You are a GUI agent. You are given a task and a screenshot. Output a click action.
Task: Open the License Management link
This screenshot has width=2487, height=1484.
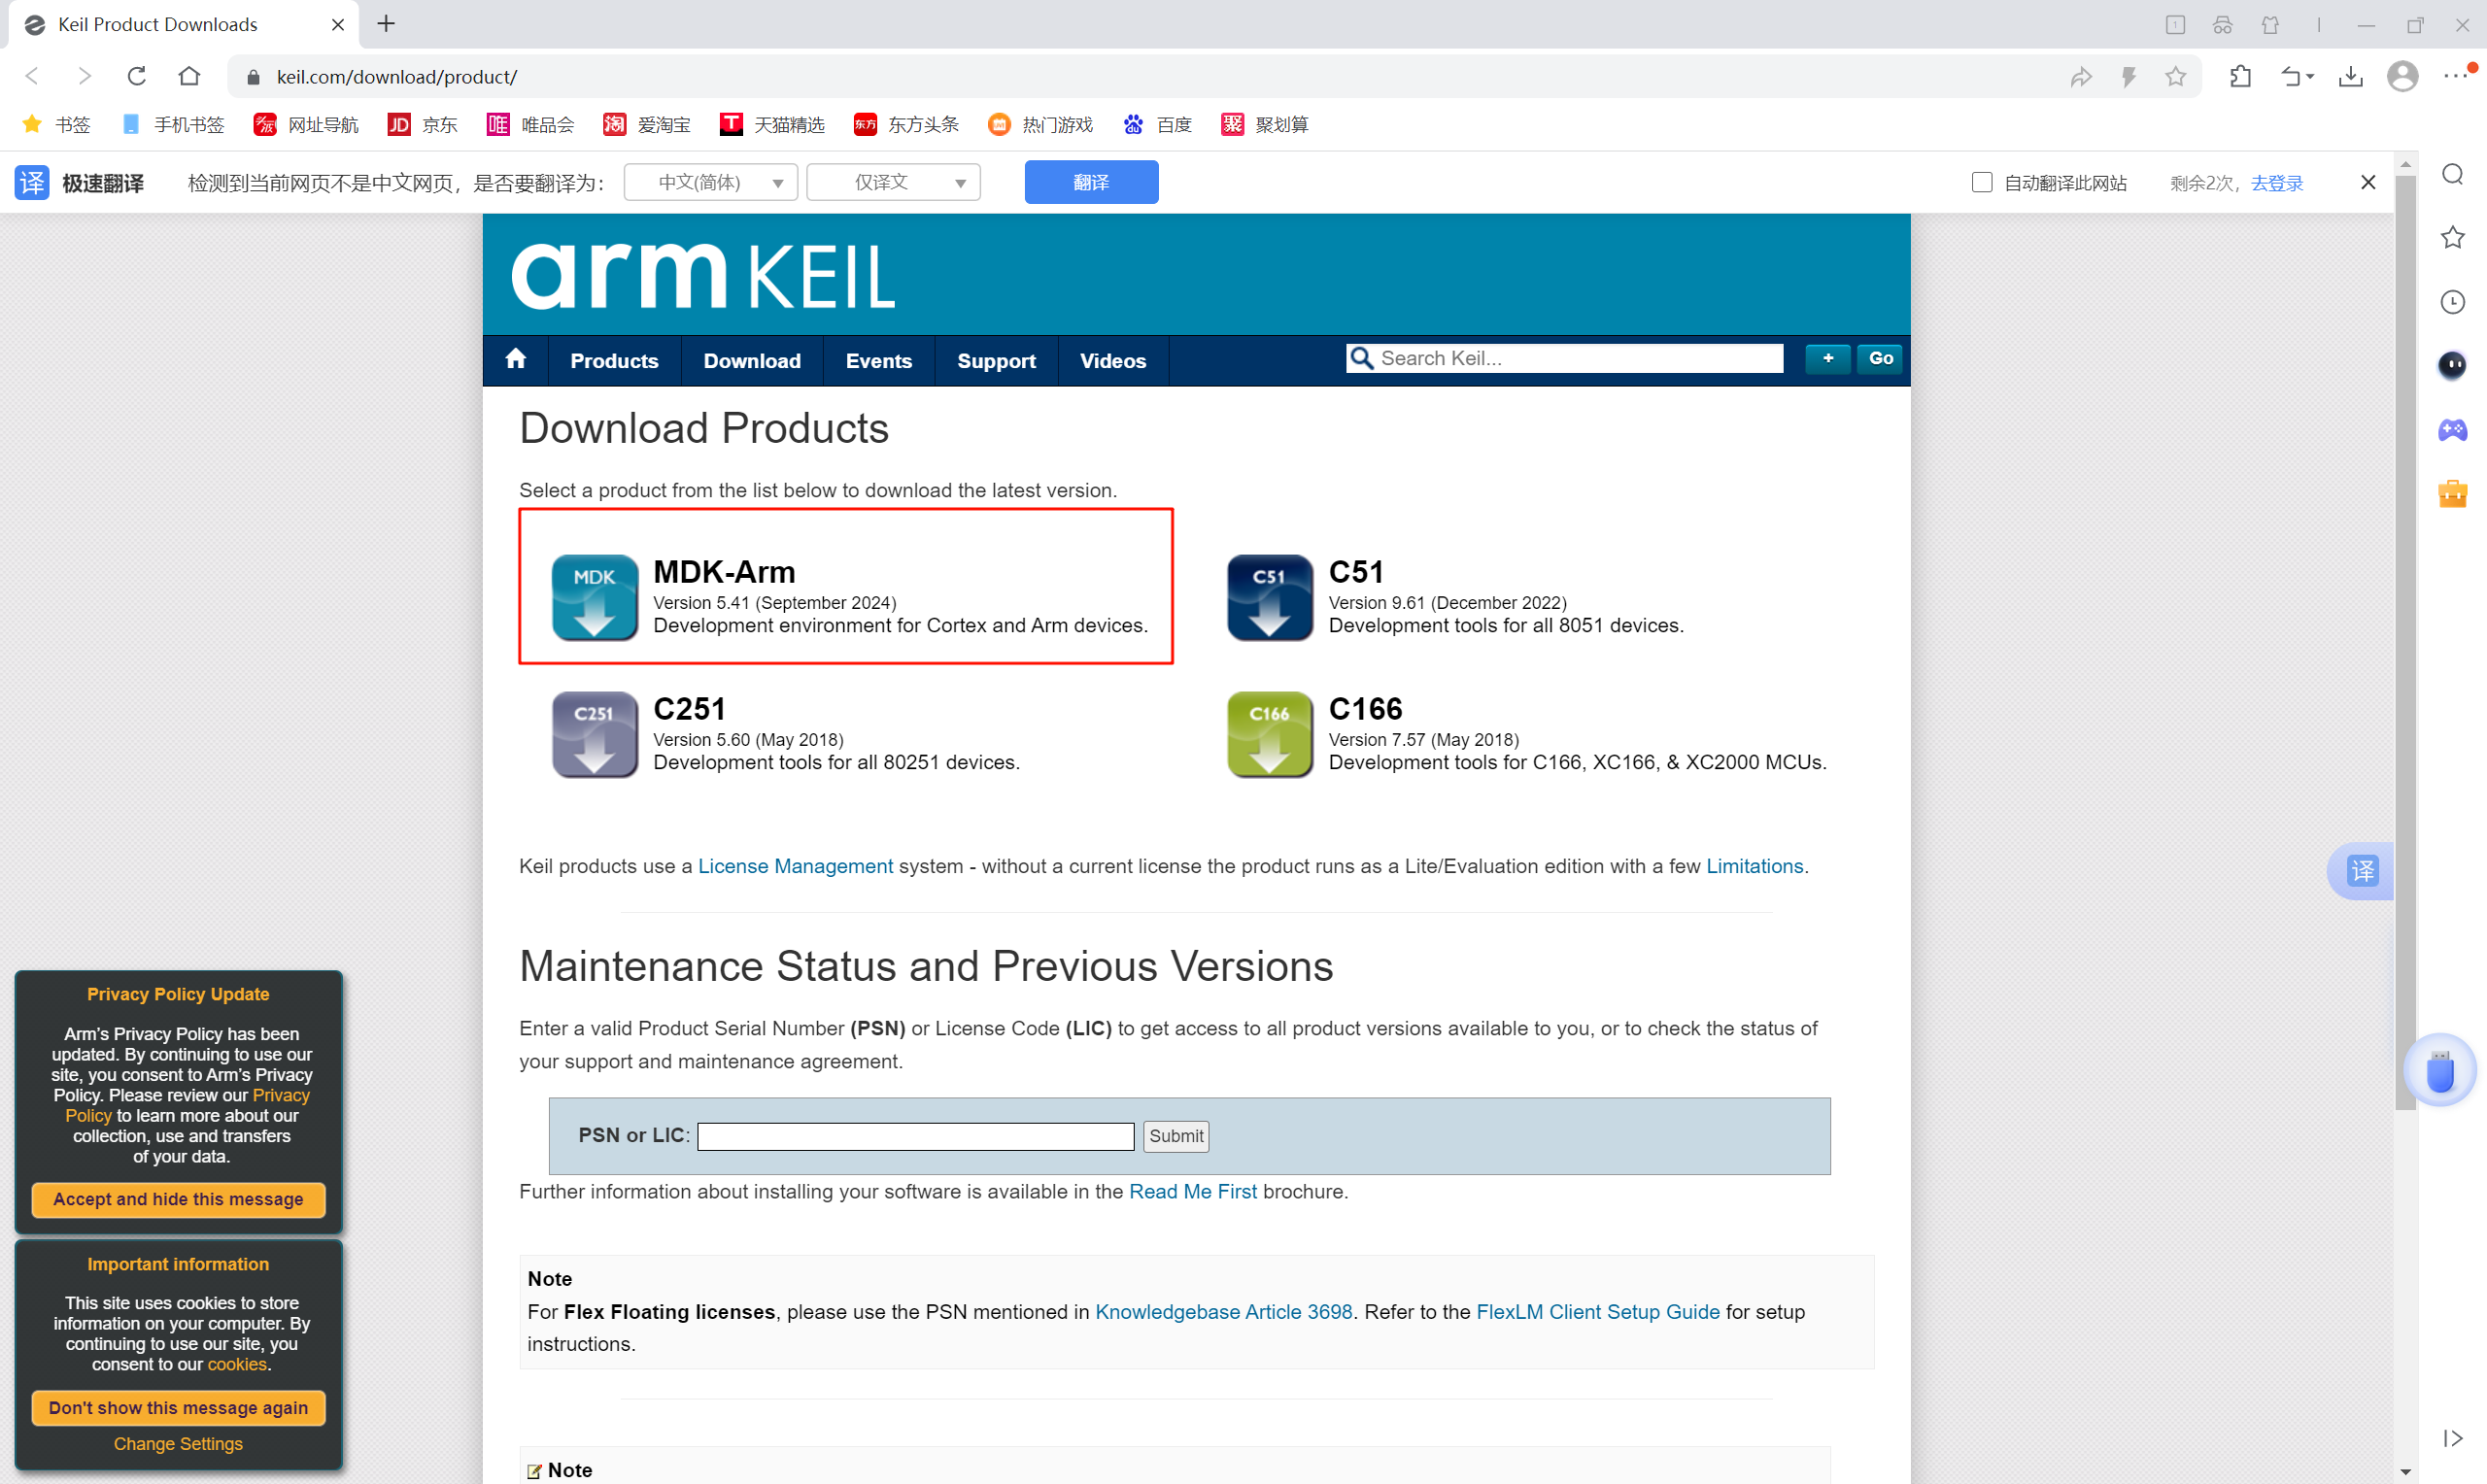(795, 866)
